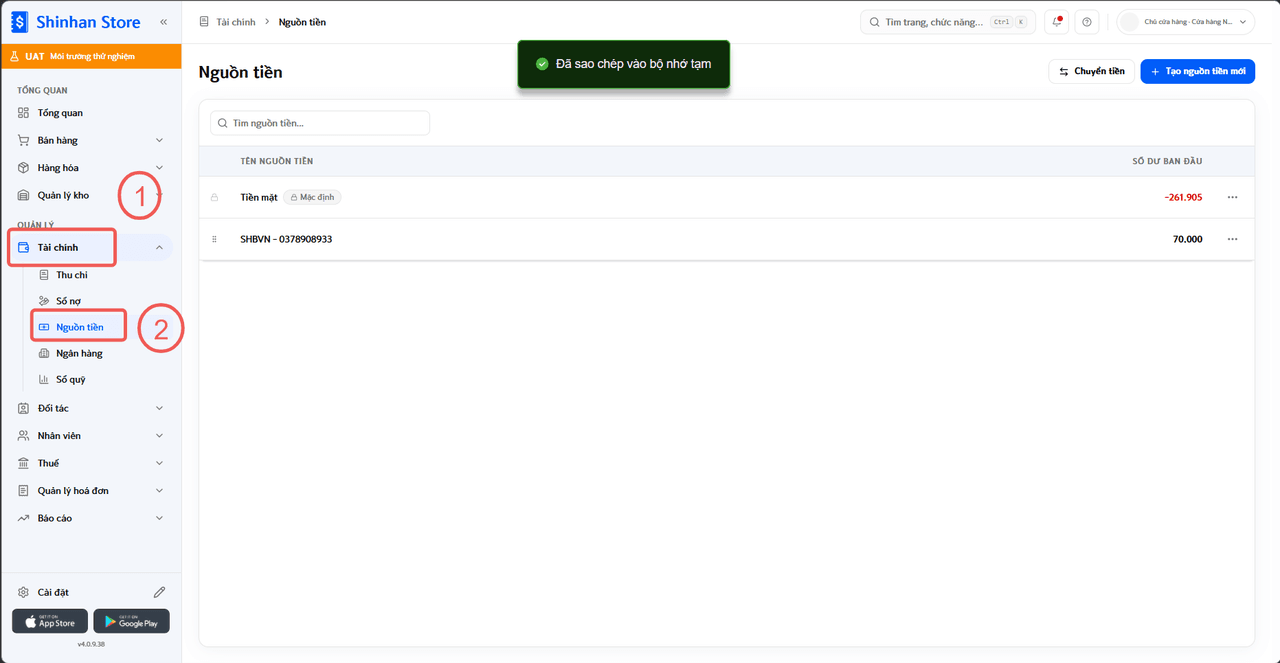This screenshot has width=1280, height=663.
Task: Expand the Quản lý kho menu
Action: (x=91, y=195)
